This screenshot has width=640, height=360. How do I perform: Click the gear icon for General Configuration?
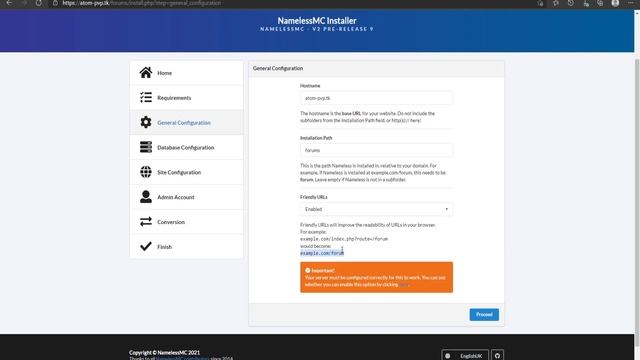[146, 122]
